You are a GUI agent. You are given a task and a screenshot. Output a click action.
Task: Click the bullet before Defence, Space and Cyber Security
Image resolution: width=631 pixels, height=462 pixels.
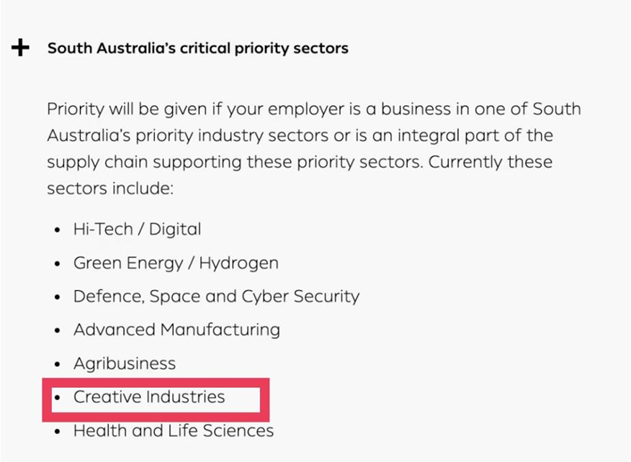pos(57,297)
